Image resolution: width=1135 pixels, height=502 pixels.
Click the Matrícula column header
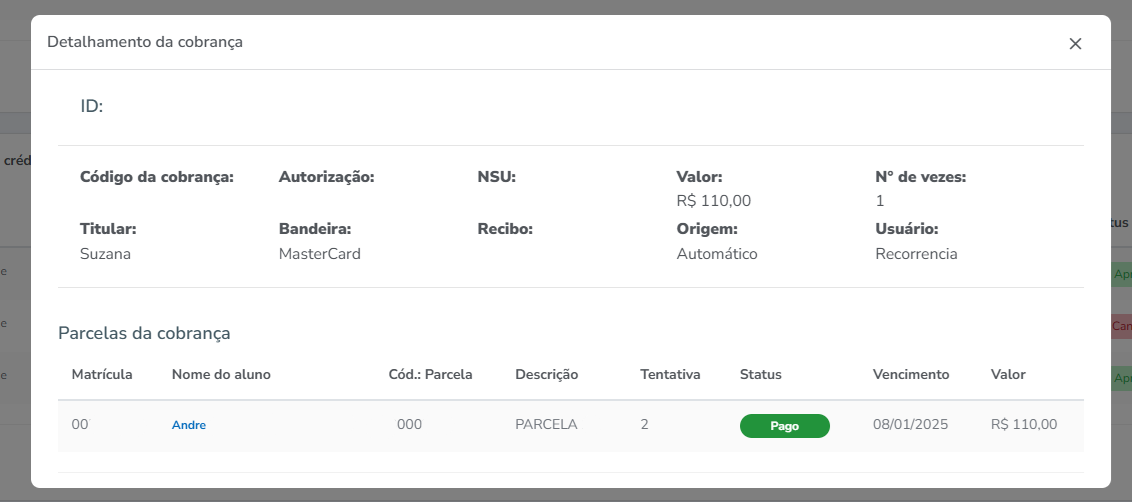[x=102, y=374]
